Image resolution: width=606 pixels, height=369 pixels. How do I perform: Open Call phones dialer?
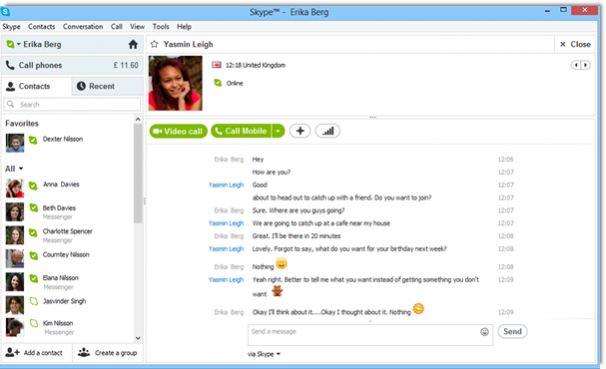tap(72, 65)
